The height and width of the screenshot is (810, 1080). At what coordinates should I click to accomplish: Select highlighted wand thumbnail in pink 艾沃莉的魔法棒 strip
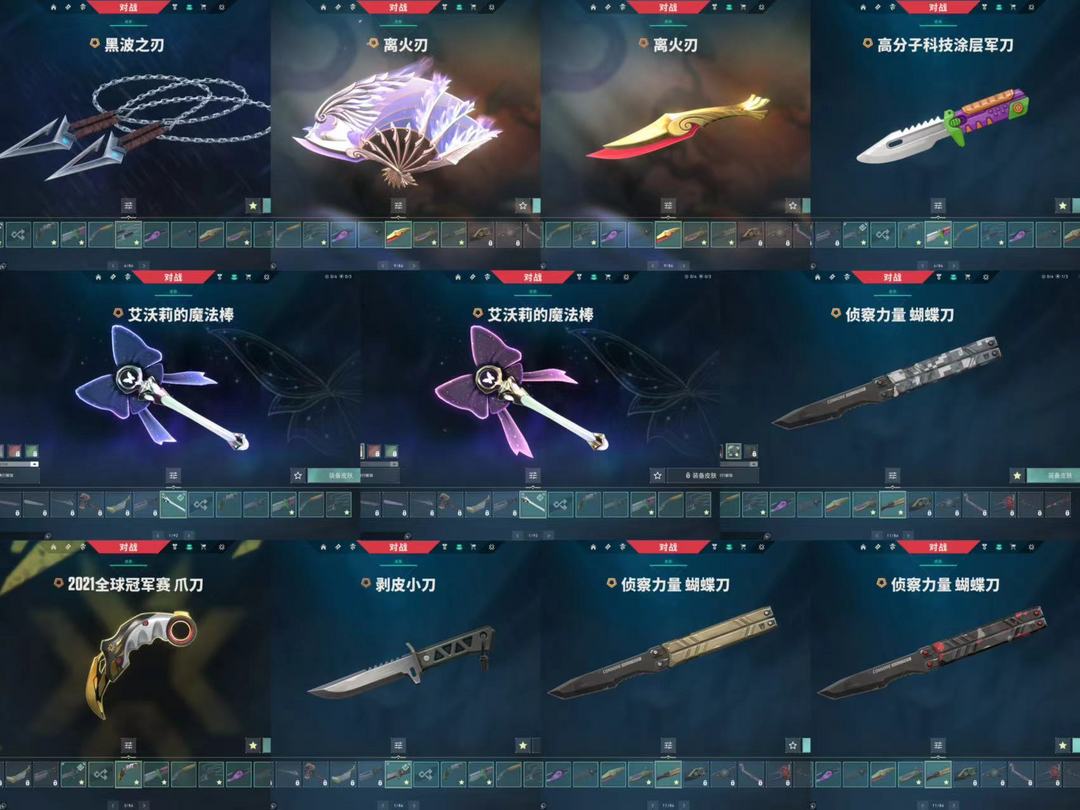[x=532, y=504]
